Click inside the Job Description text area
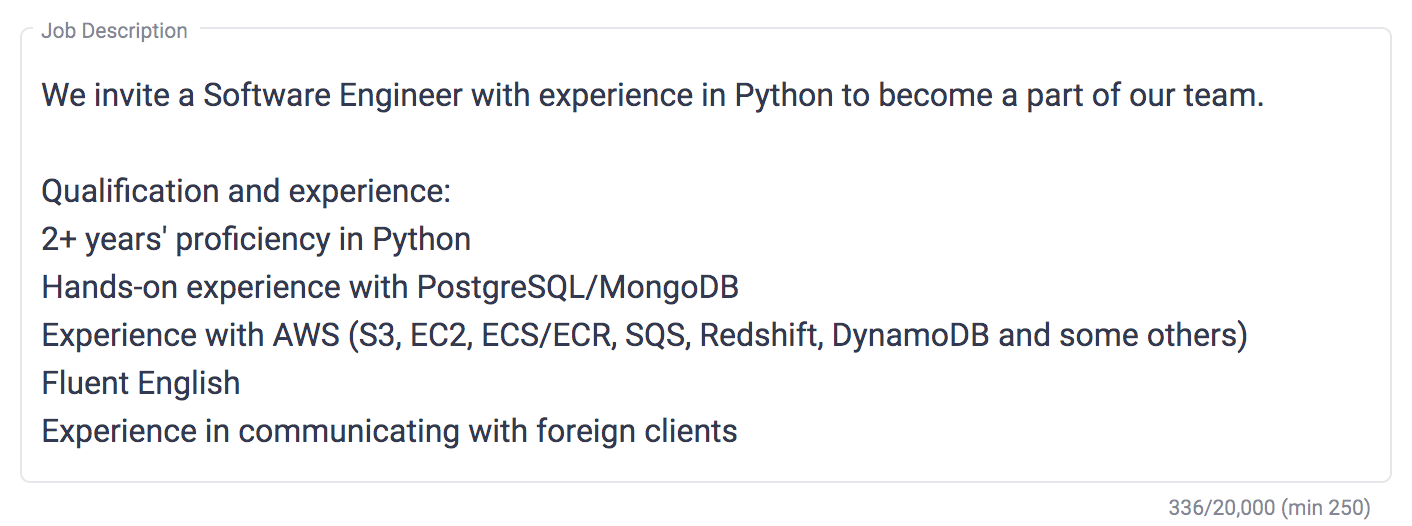The image size is (1412, 526). pyautogui.click(x=705, y=255)
